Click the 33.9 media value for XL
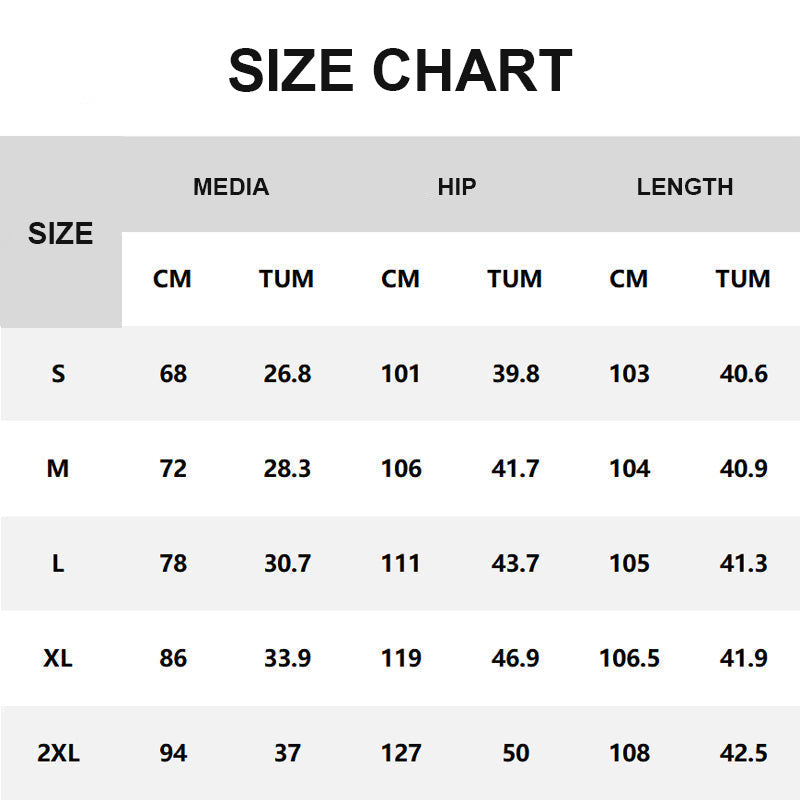The image size is (800, 800). pos(287,658)
